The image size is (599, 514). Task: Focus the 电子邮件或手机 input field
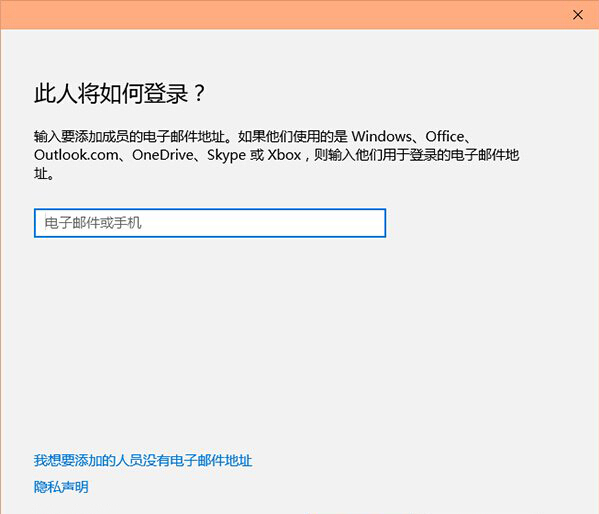(210, 223)
